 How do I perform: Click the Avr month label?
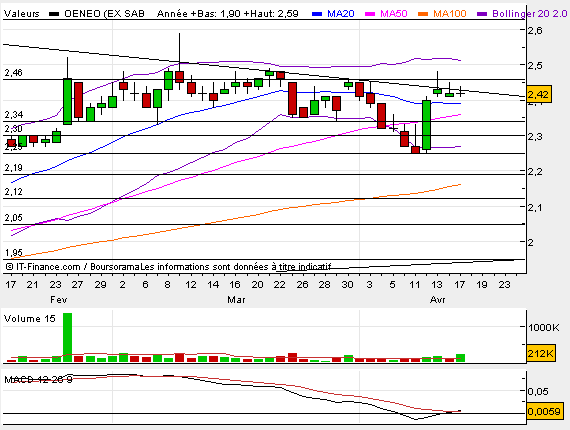pyautogui.click(x=437, y=300)
